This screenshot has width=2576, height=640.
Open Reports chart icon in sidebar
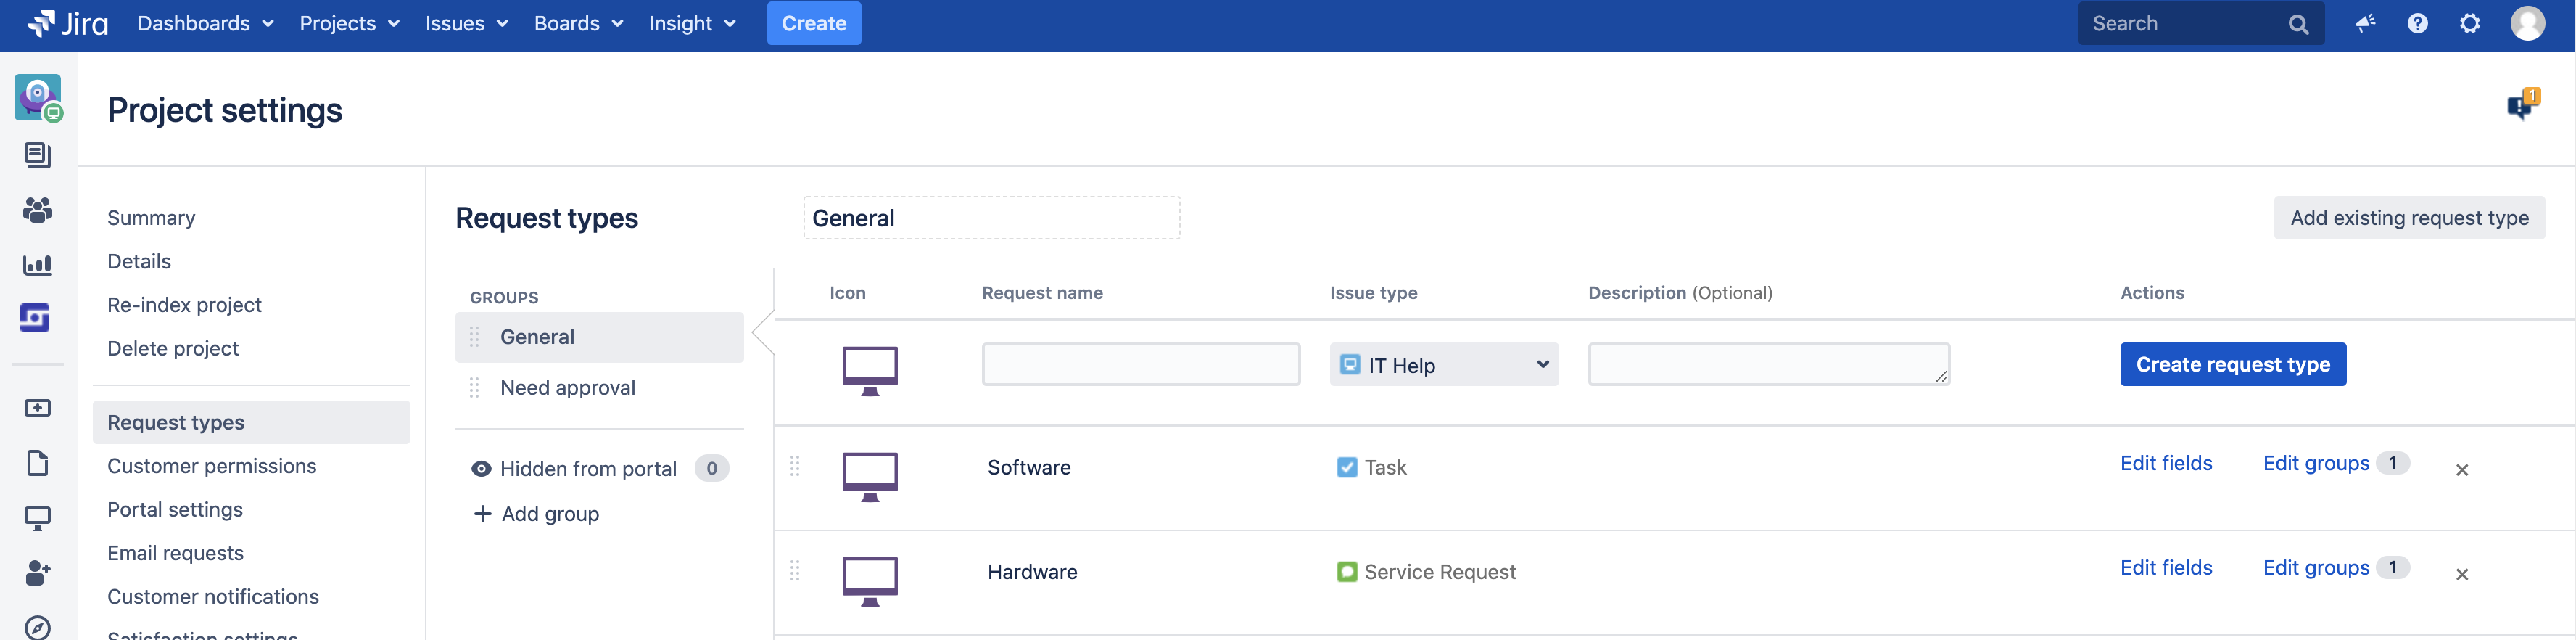coord(38,265)
